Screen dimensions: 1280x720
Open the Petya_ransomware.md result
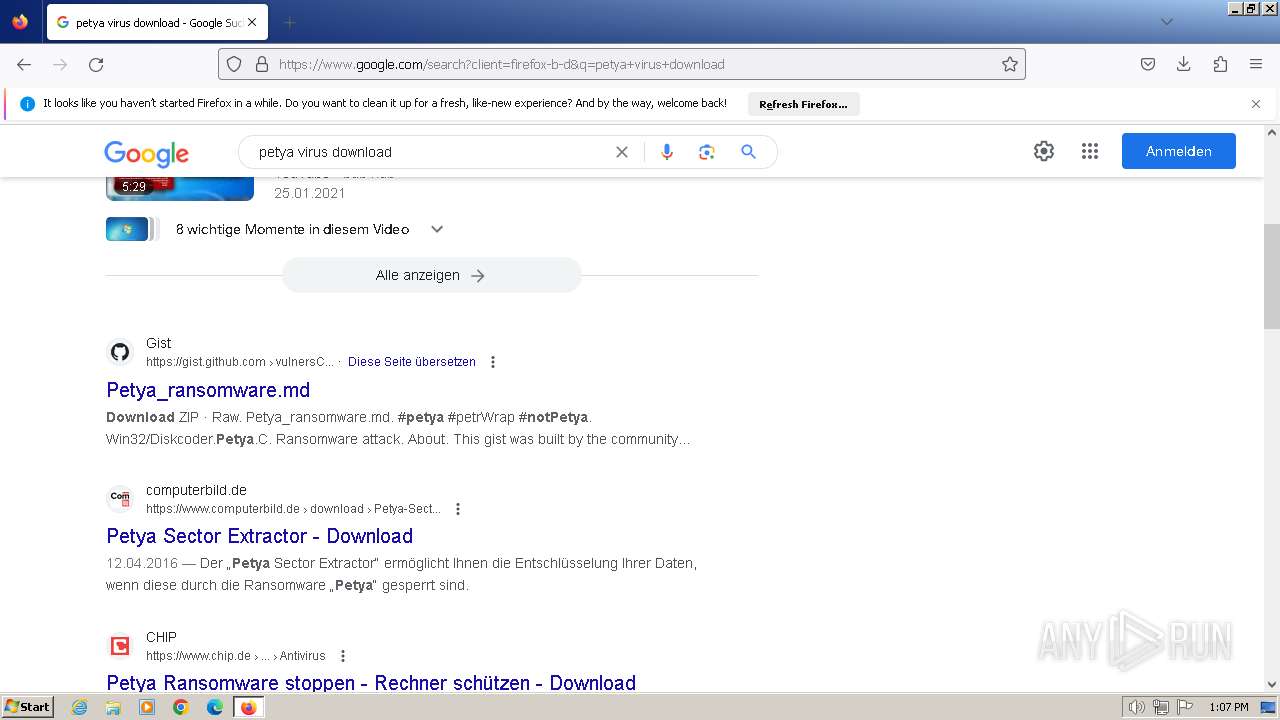point(208,390)
